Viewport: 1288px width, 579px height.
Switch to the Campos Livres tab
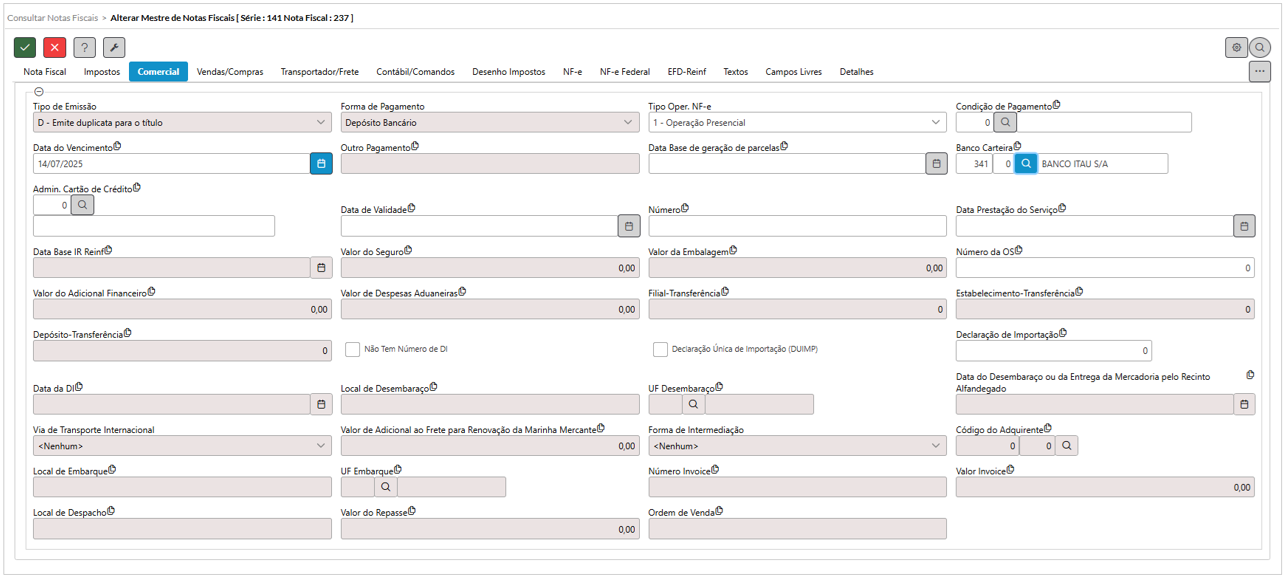pyautogui.click(x=794, y=72)
